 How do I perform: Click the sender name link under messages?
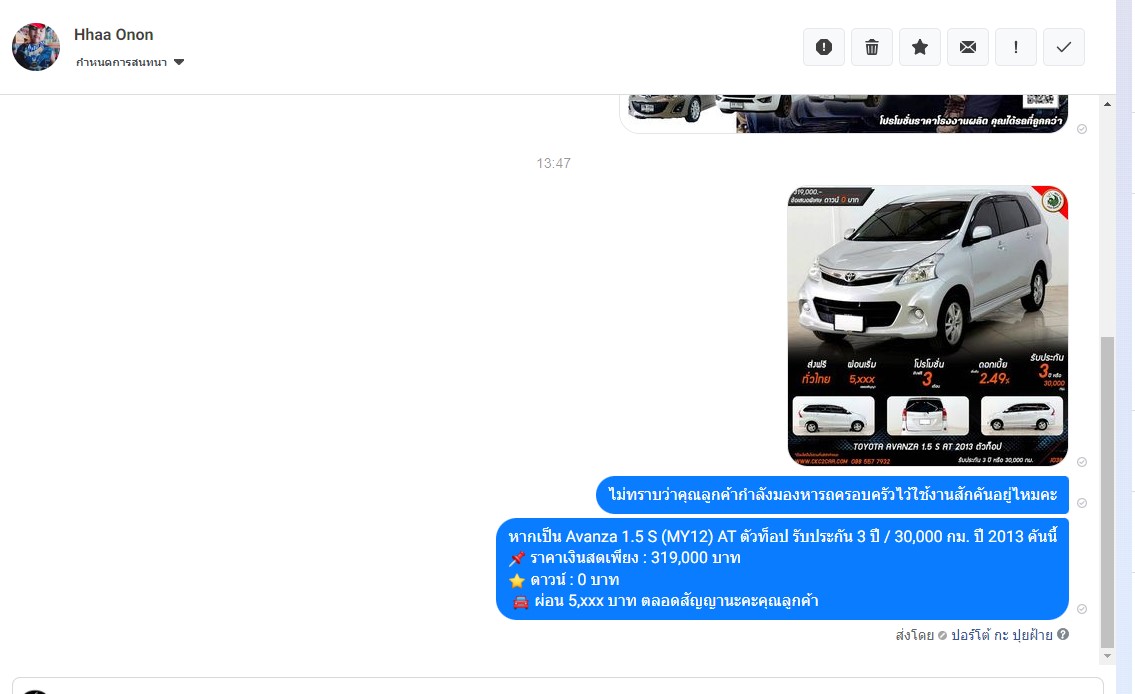point(1001,635)
